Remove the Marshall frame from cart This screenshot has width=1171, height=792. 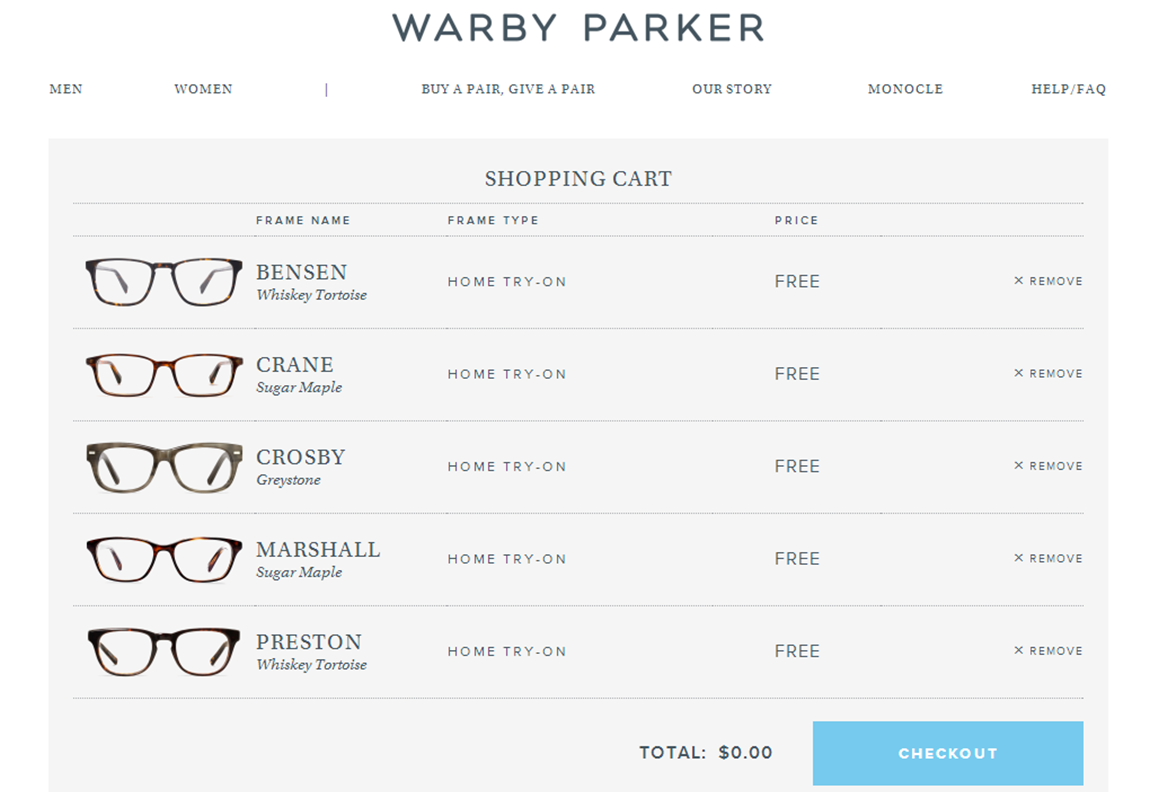[1048, 558]
